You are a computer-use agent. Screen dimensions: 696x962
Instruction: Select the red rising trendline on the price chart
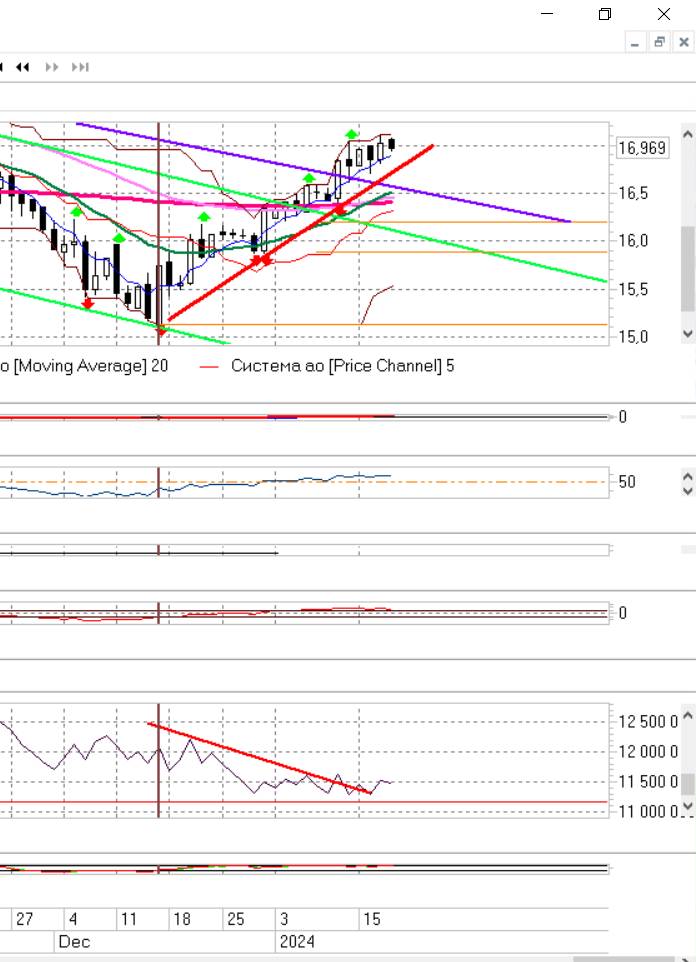[x=301, y=232]
